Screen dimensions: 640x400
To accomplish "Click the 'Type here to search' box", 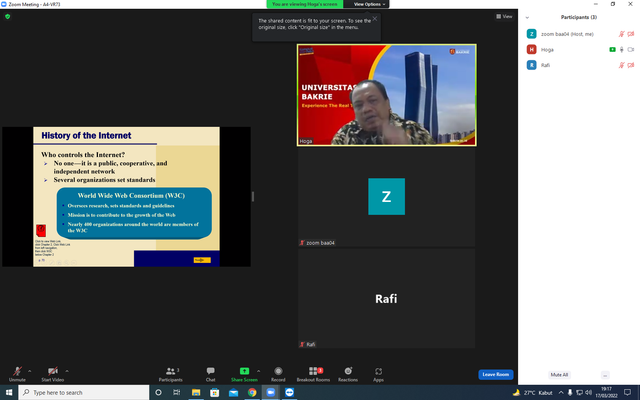I will point(84,392).
